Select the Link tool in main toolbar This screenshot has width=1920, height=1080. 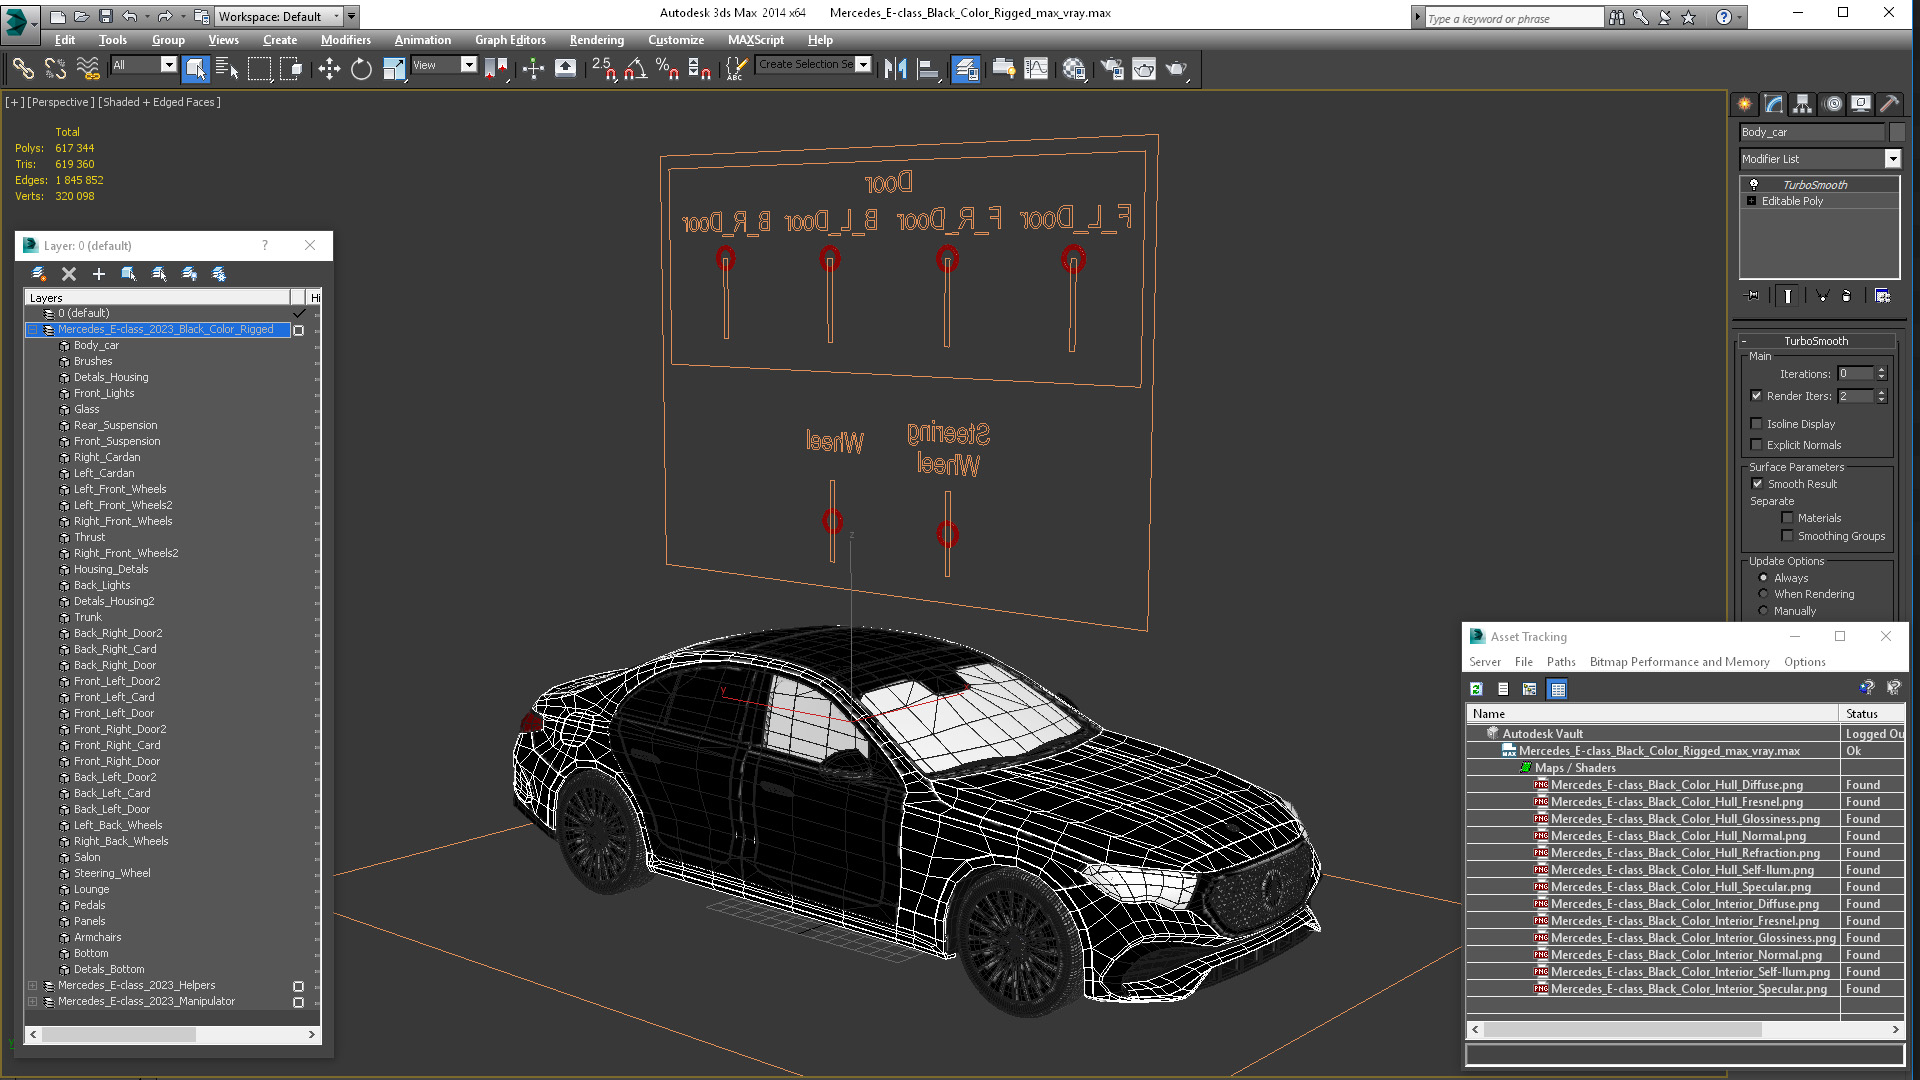click(23, 68)
